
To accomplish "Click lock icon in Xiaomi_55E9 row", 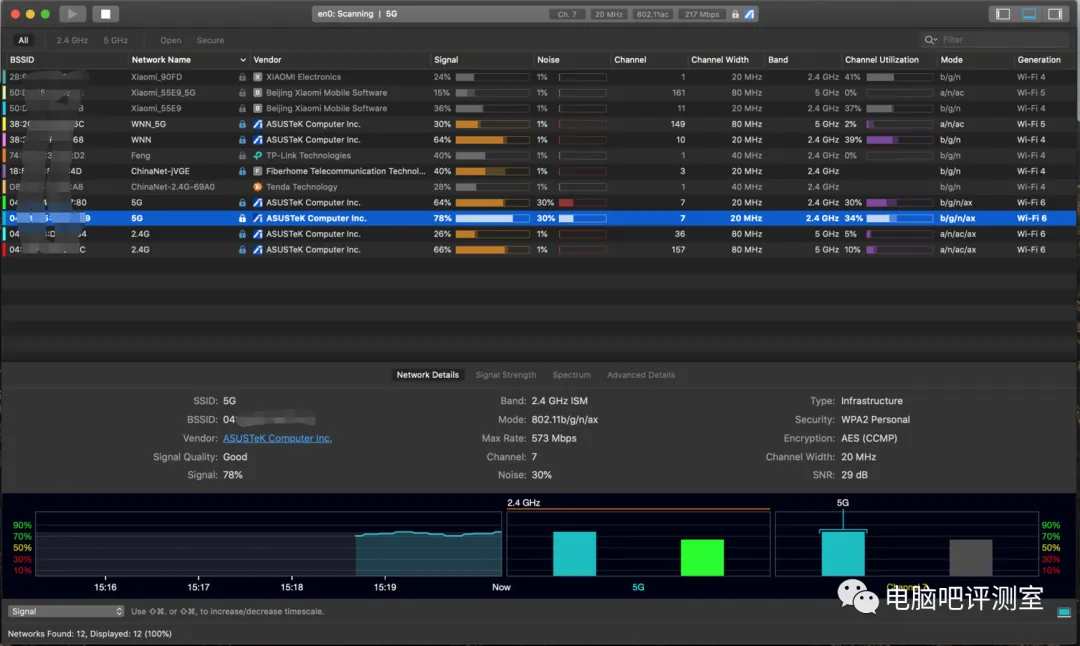I will [242, 109].
